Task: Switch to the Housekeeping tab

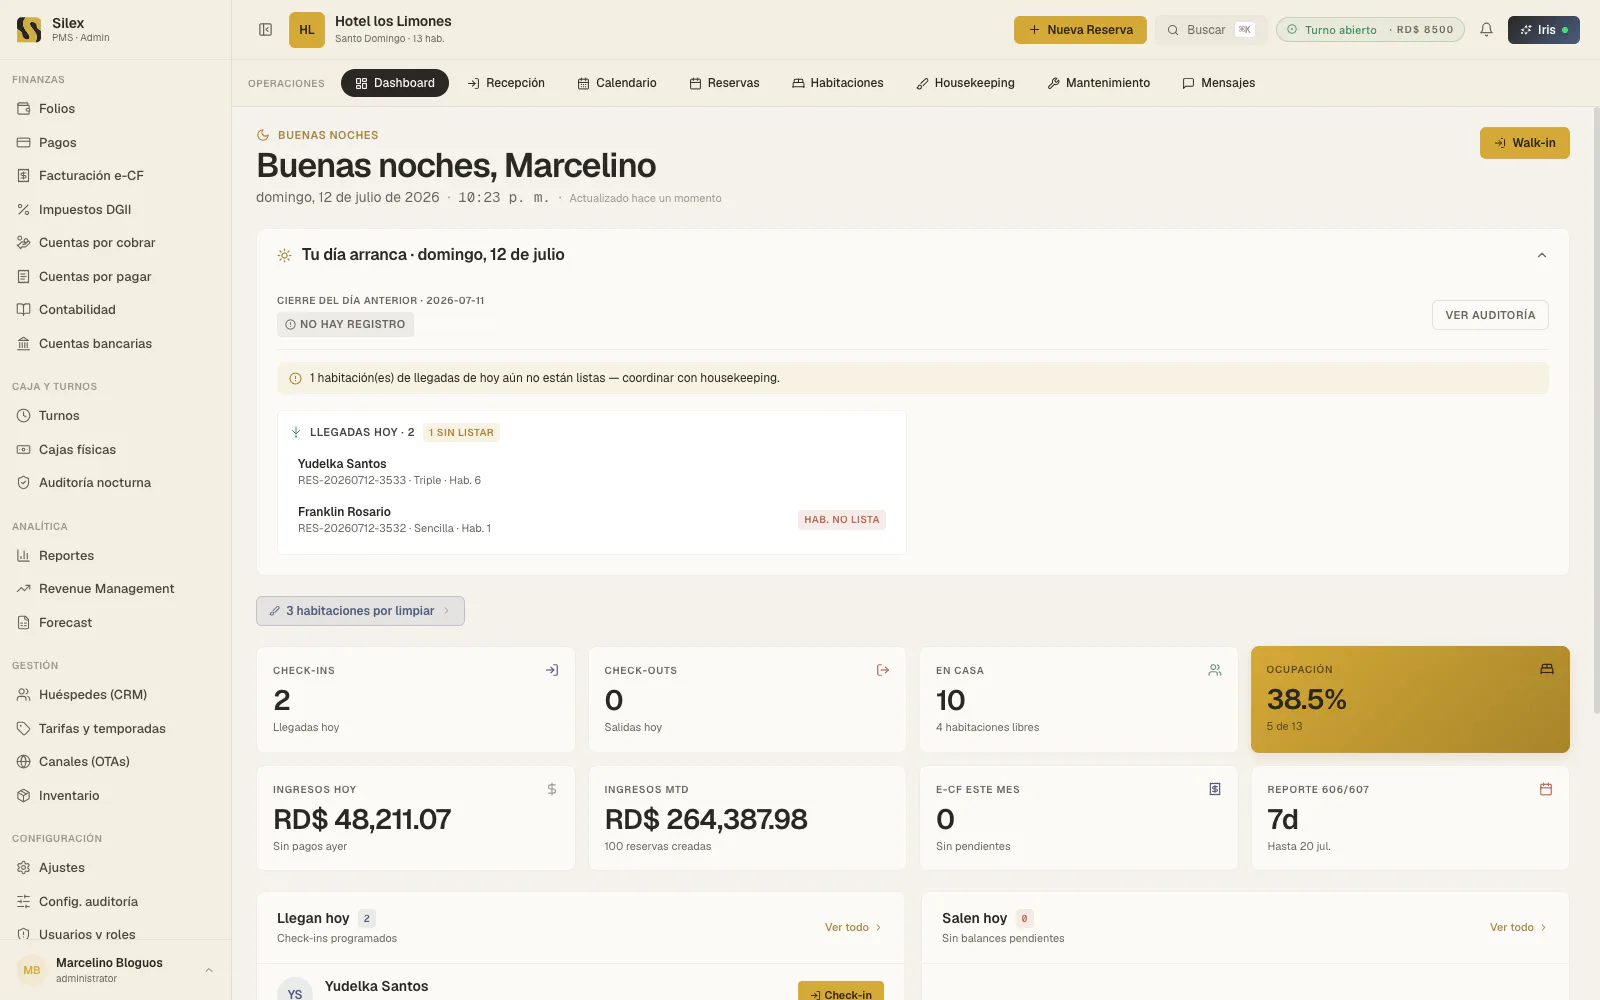Action: pyautogui.click(x=965, y=83)
